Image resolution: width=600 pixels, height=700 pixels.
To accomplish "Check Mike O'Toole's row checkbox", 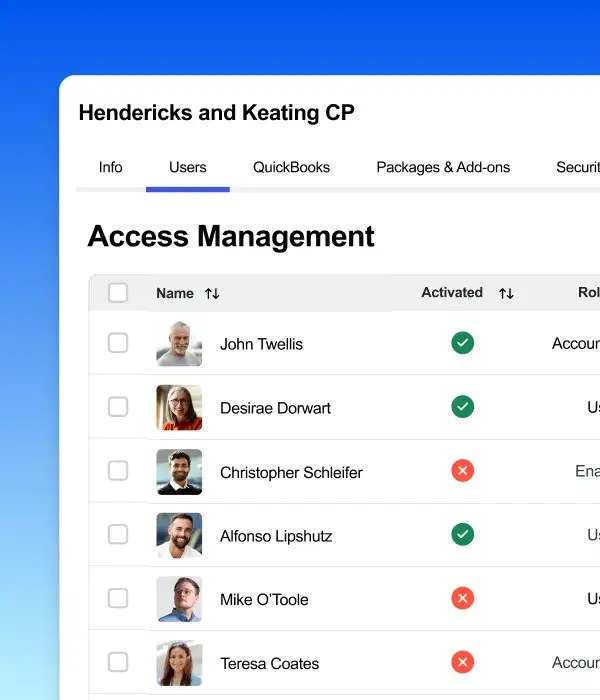I will point(118,598).
